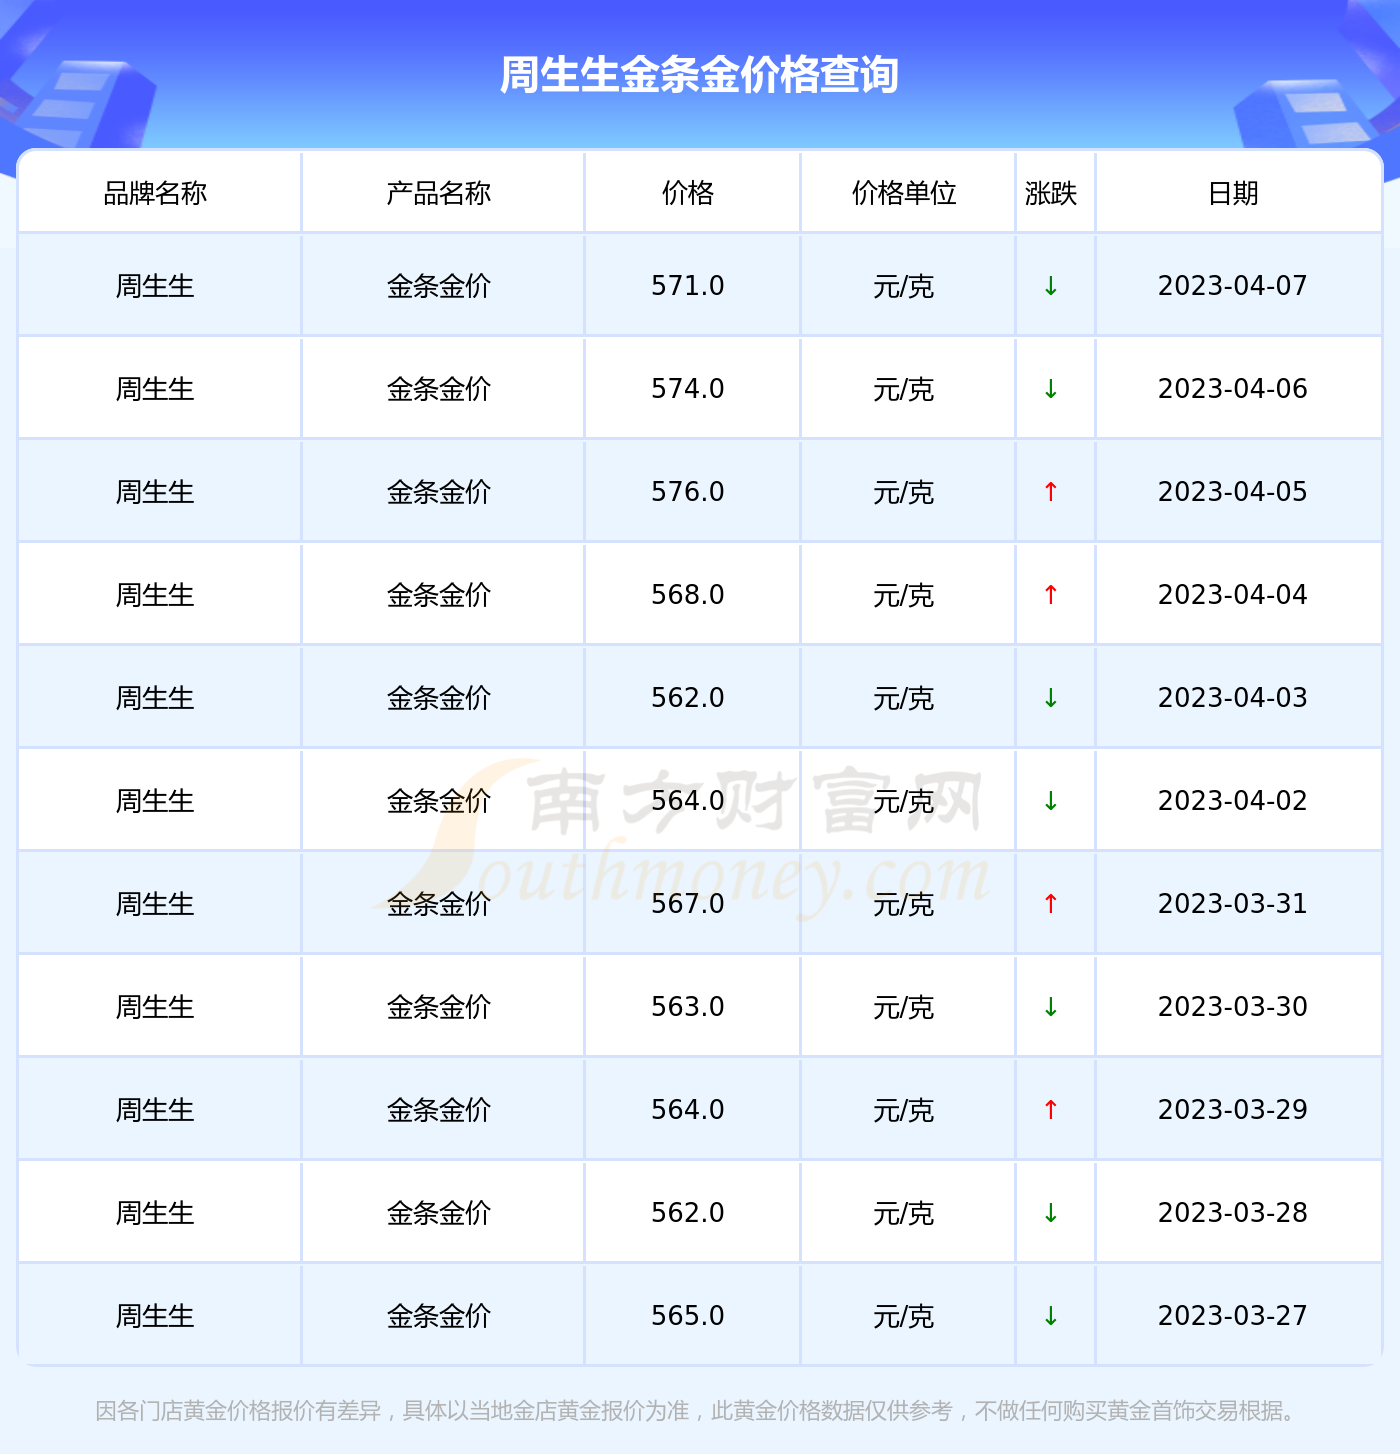This screenshot has height=1455, width=1400.
Task: Select the 价格单位 column header
Action: pyautogui.click(x=904, y=193)
